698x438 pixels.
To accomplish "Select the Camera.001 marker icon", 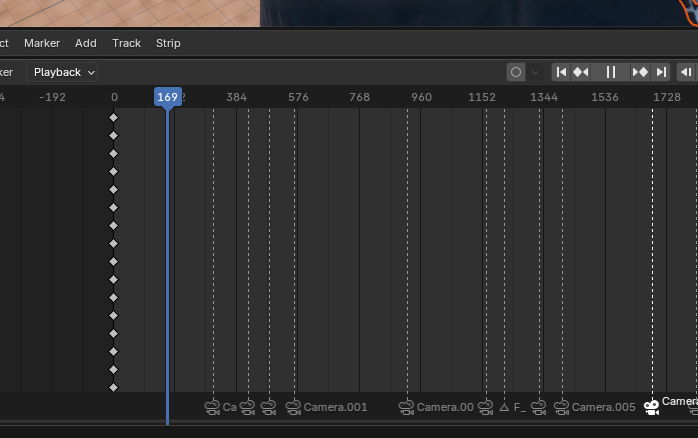I will [293, 407].
